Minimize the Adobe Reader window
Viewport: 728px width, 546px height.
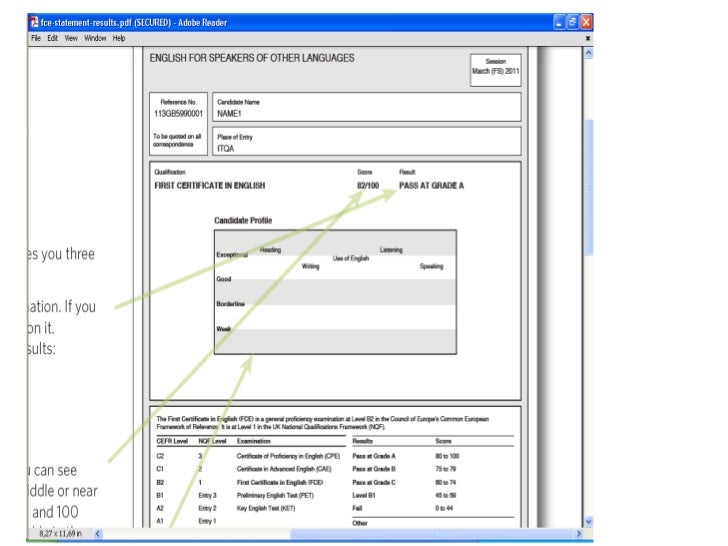(x=560, y=22)
